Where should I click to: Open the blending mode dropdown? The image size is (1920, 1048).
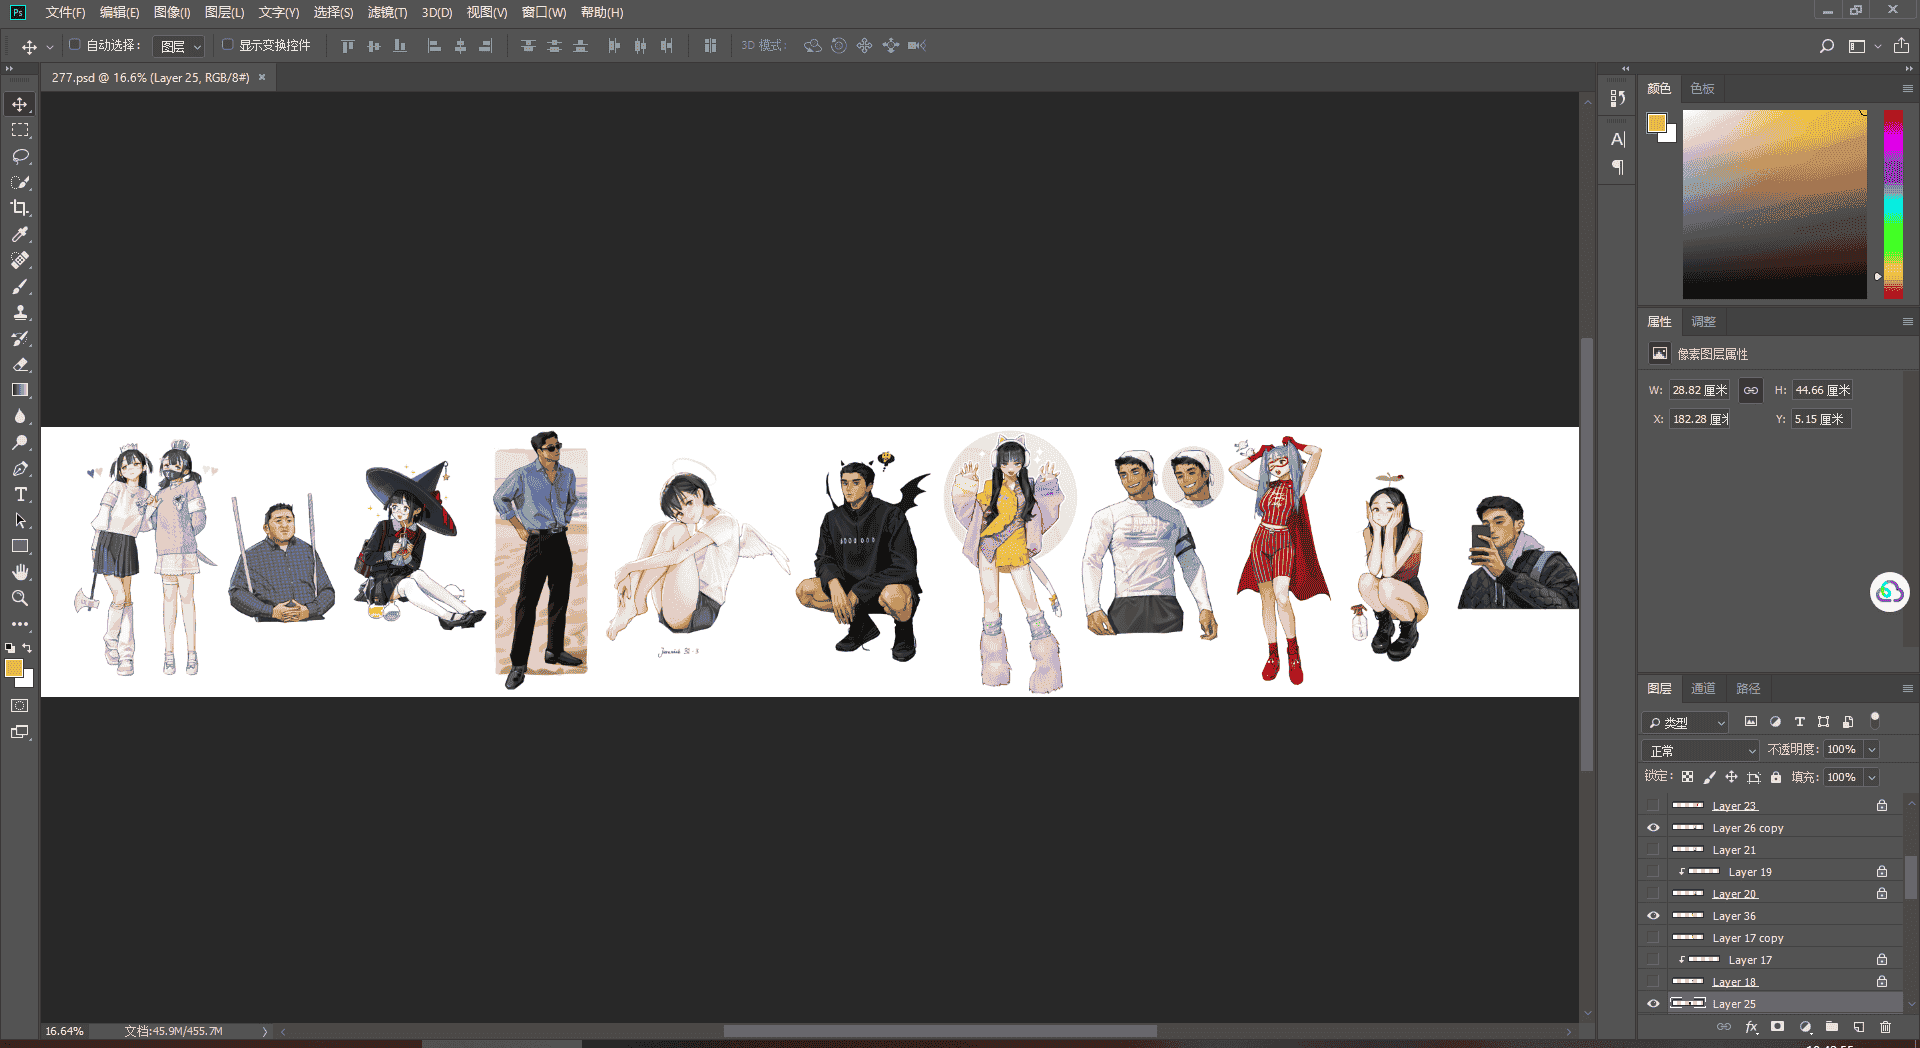click(x=1700, y=750)
